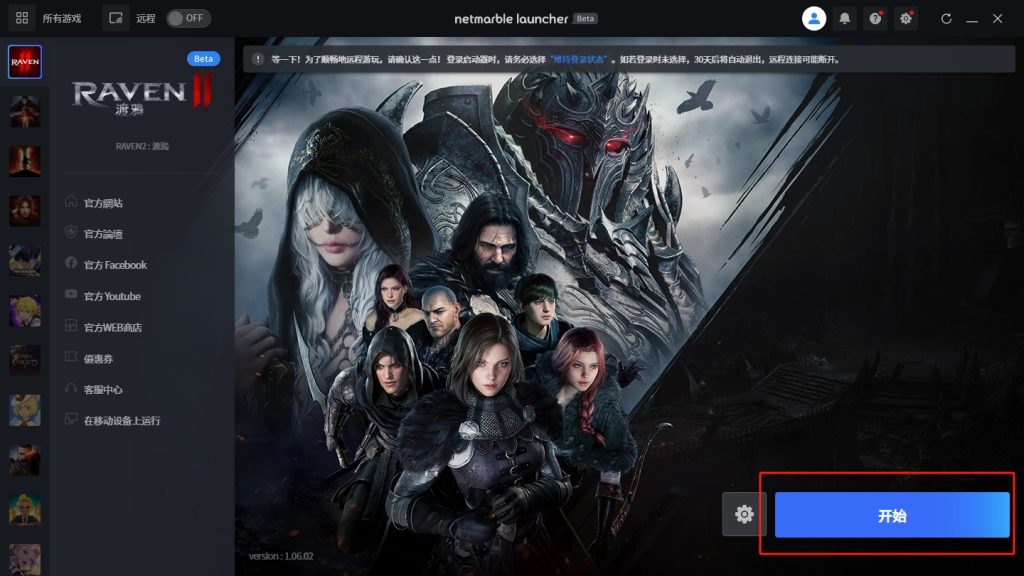
Task: Open launcher settings gear in title bar
Action: click(906, 18)
